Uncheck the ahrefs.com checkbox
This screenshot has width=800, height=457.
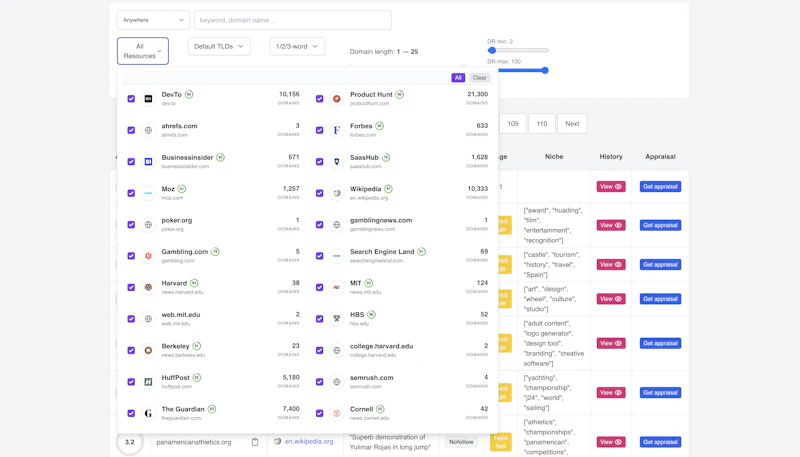coord(131,130)
